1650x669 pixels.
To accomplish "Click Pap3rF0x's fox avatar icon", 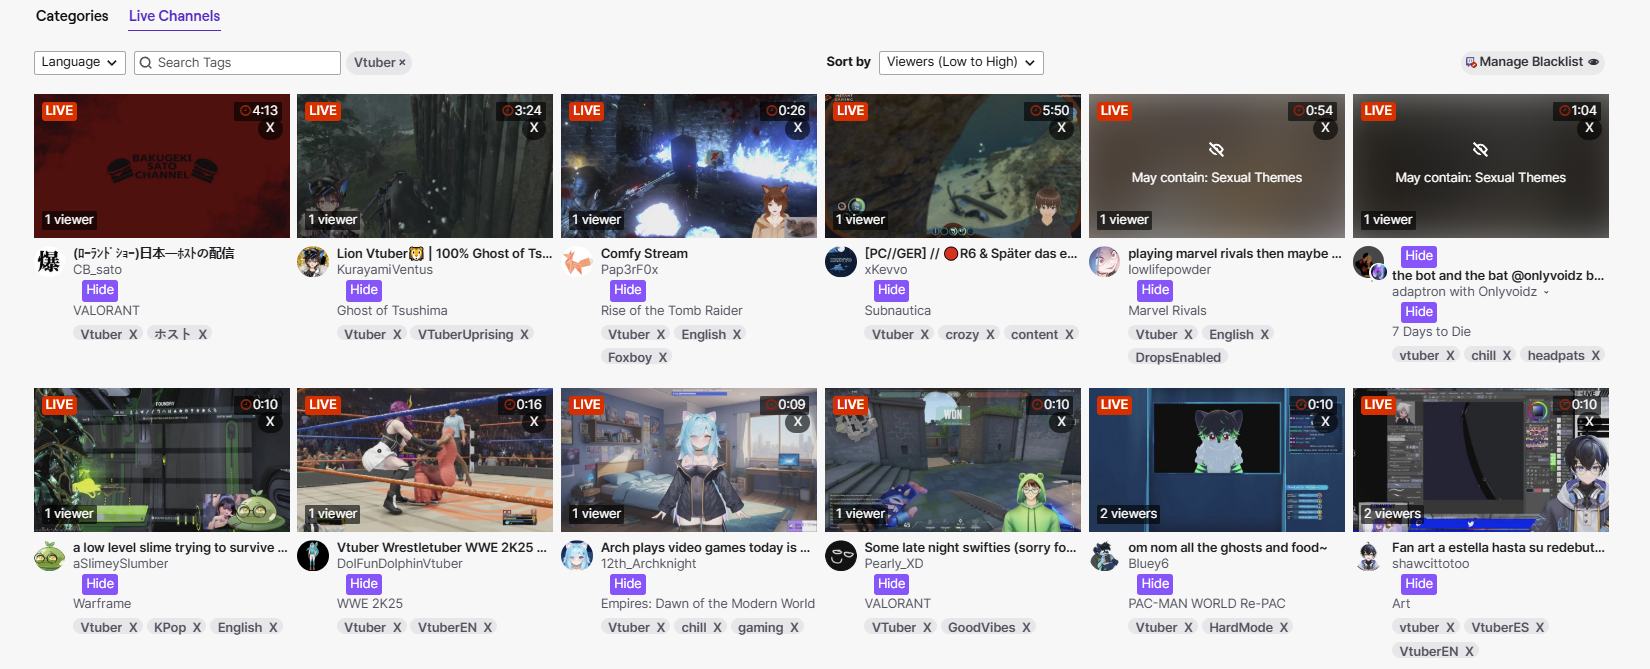I will coord(577,262).
